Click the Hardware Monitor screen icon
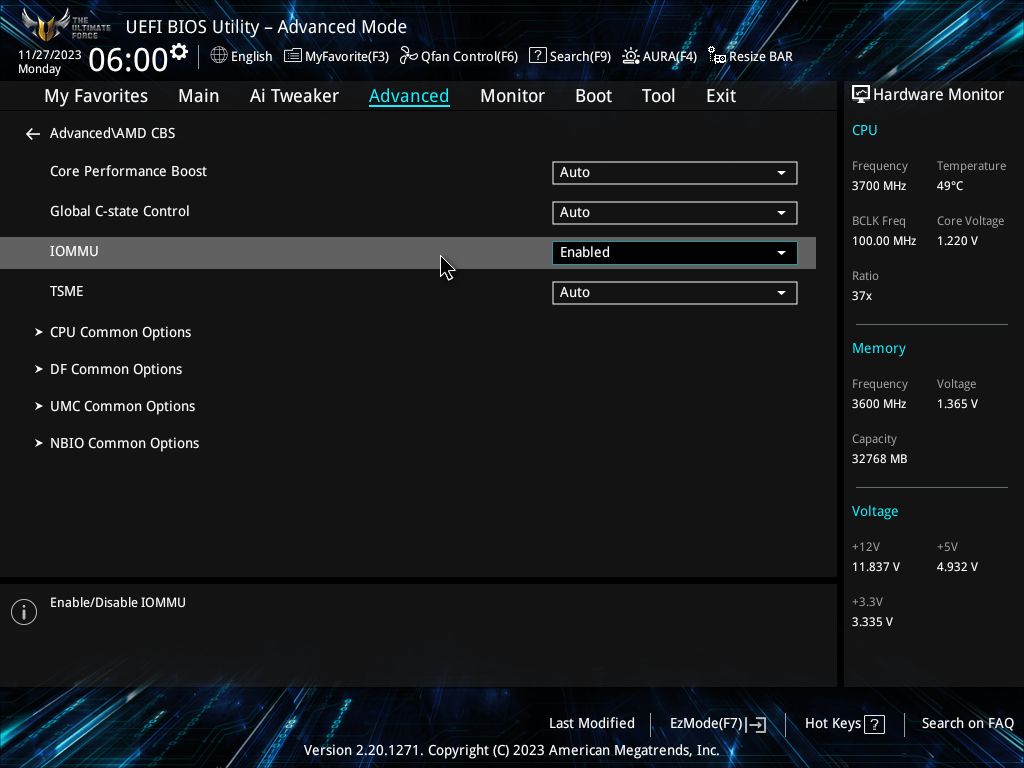 pyautogui.click(x=861, y=95)
